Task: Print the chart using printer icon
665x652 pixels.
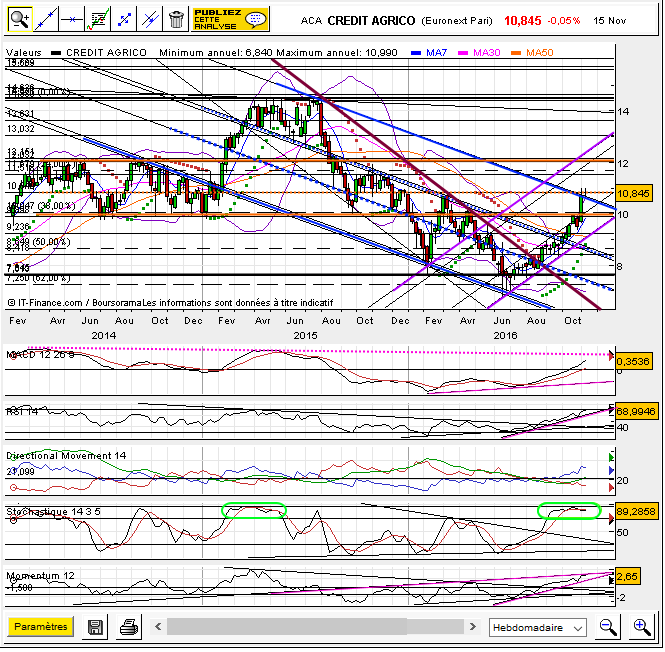Action: [x=128, y=627]
